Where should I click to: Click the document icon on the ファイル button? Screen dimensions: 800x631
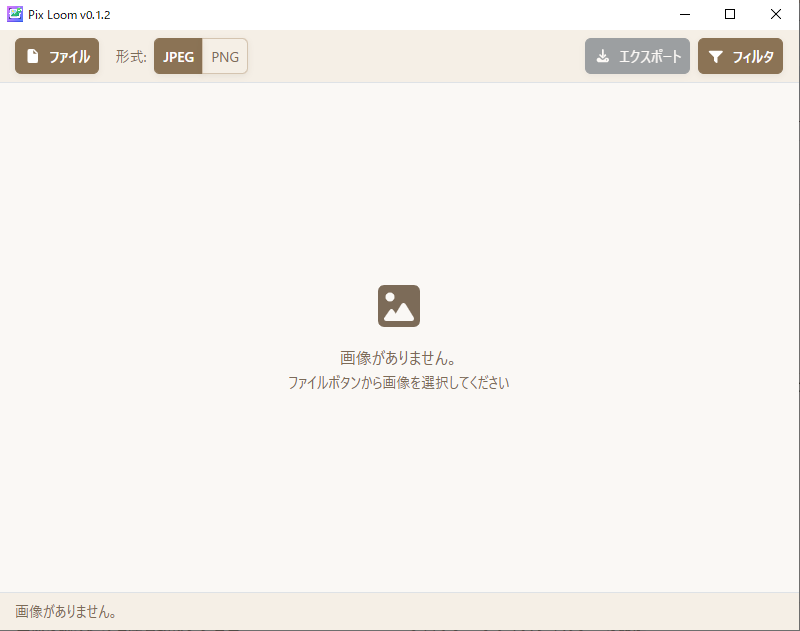[31, 56]
